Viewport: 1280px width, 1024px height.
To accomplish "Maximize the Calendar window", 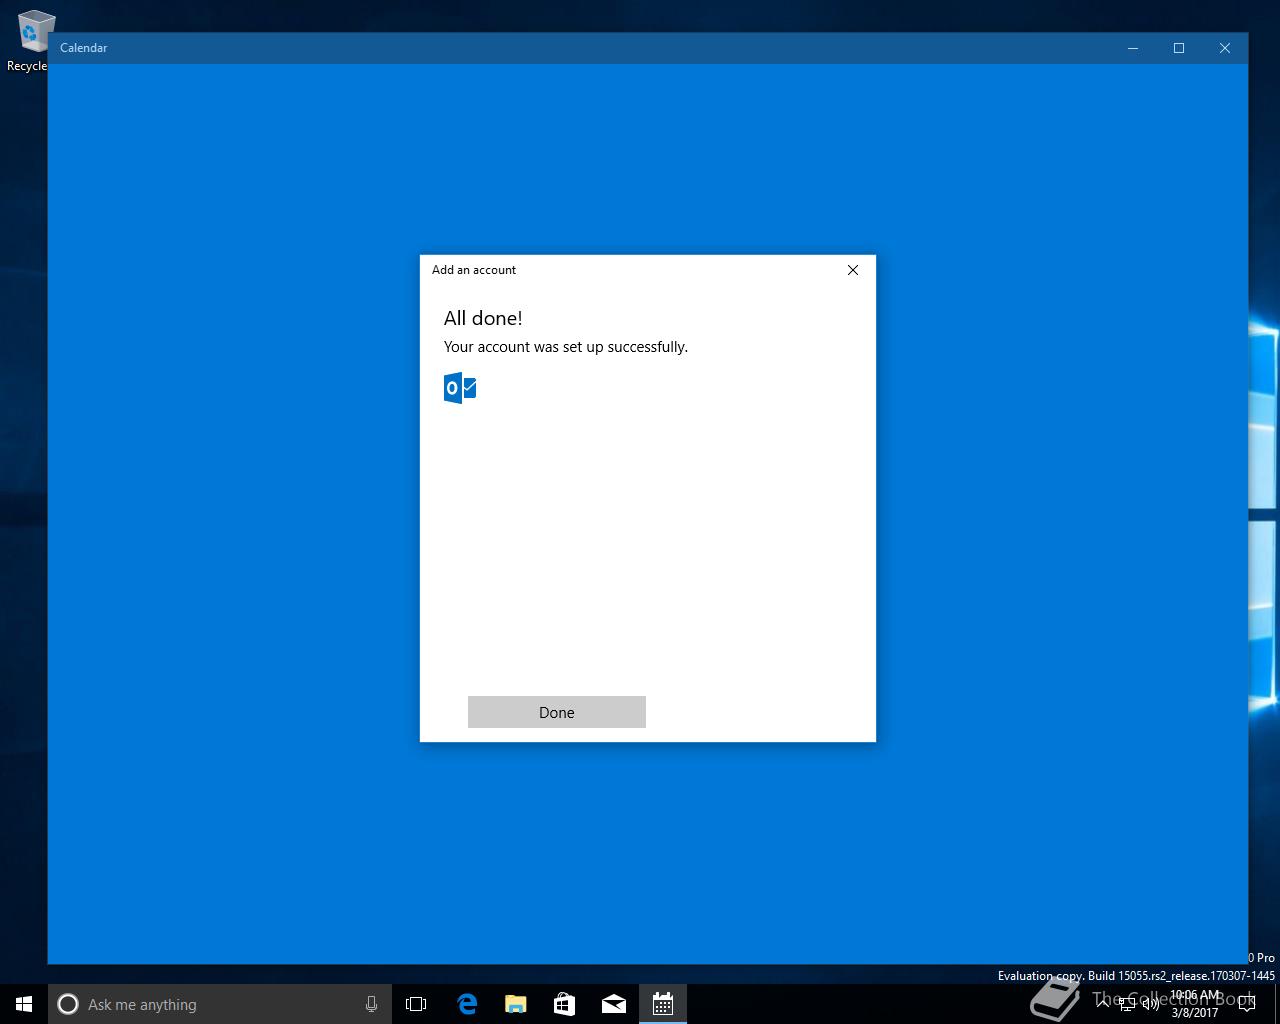I will pyautogui.click(x=1179, y=48).
